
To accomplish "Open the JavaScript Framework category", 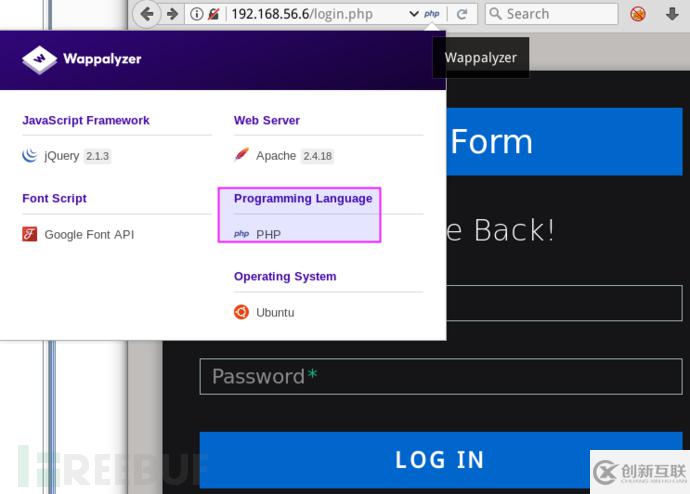I will 86,120.
